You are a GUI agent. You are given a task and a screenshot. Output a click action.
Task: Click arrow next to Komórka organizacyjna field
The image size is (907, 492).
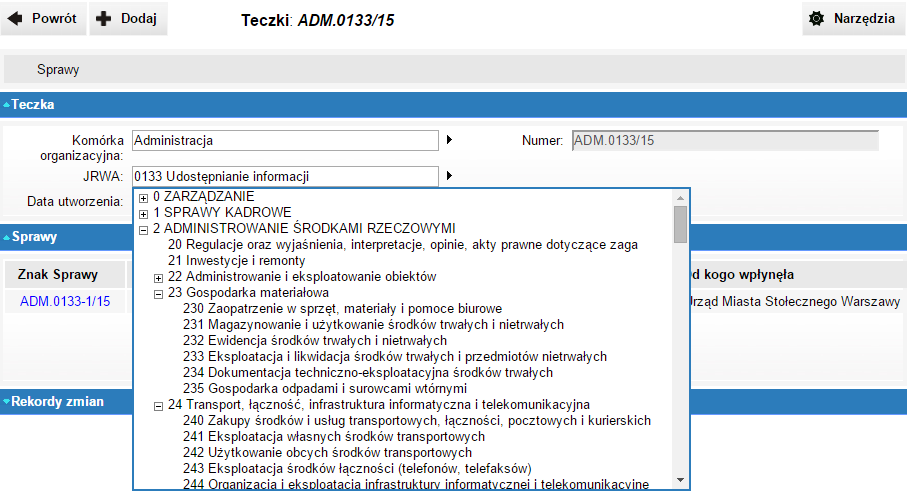[449, 141]
